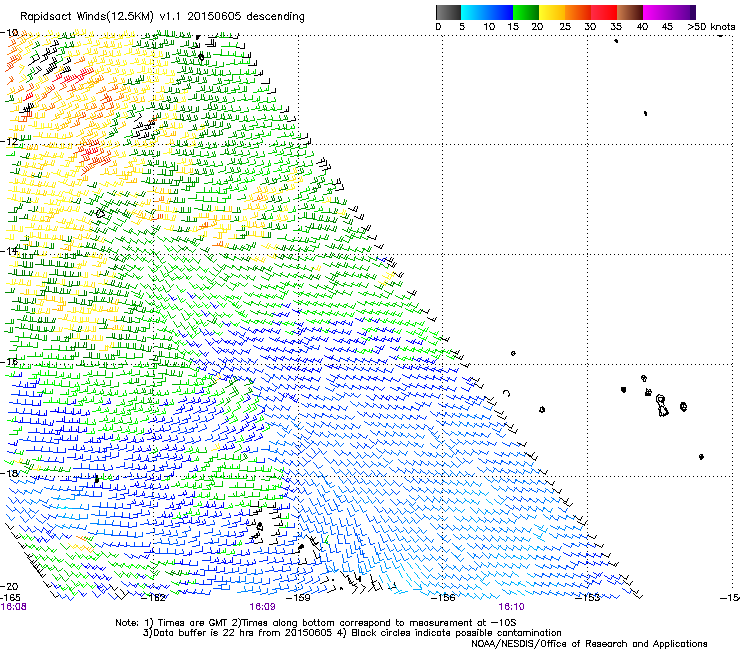This screenshot has height=650, width=740.
Task: Click the '35' legend scale label
Action: coord(616,27)
